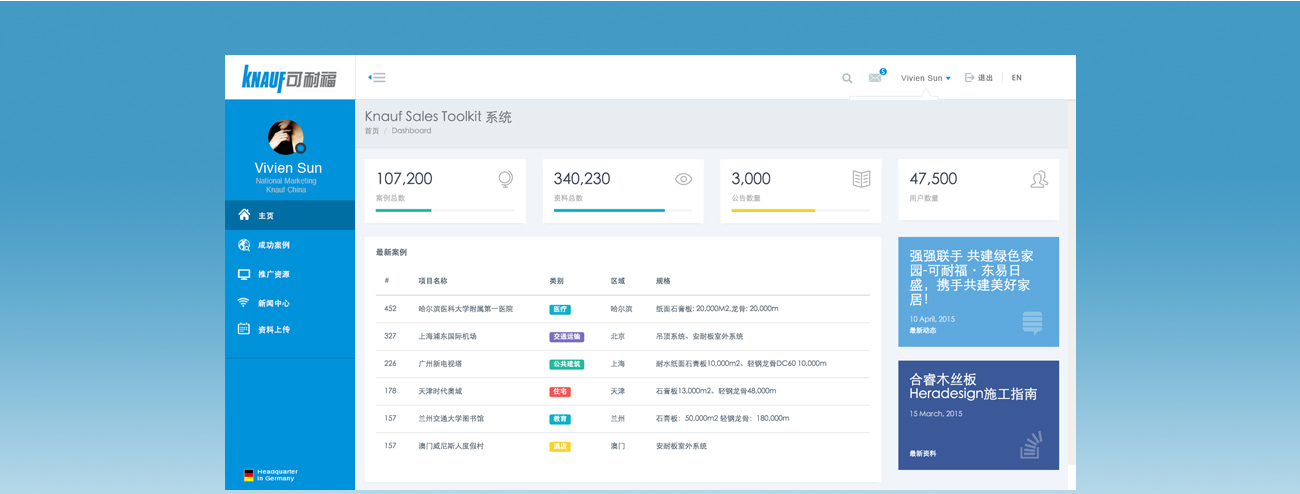Click the German flag Headquarter link

(271, 474)
